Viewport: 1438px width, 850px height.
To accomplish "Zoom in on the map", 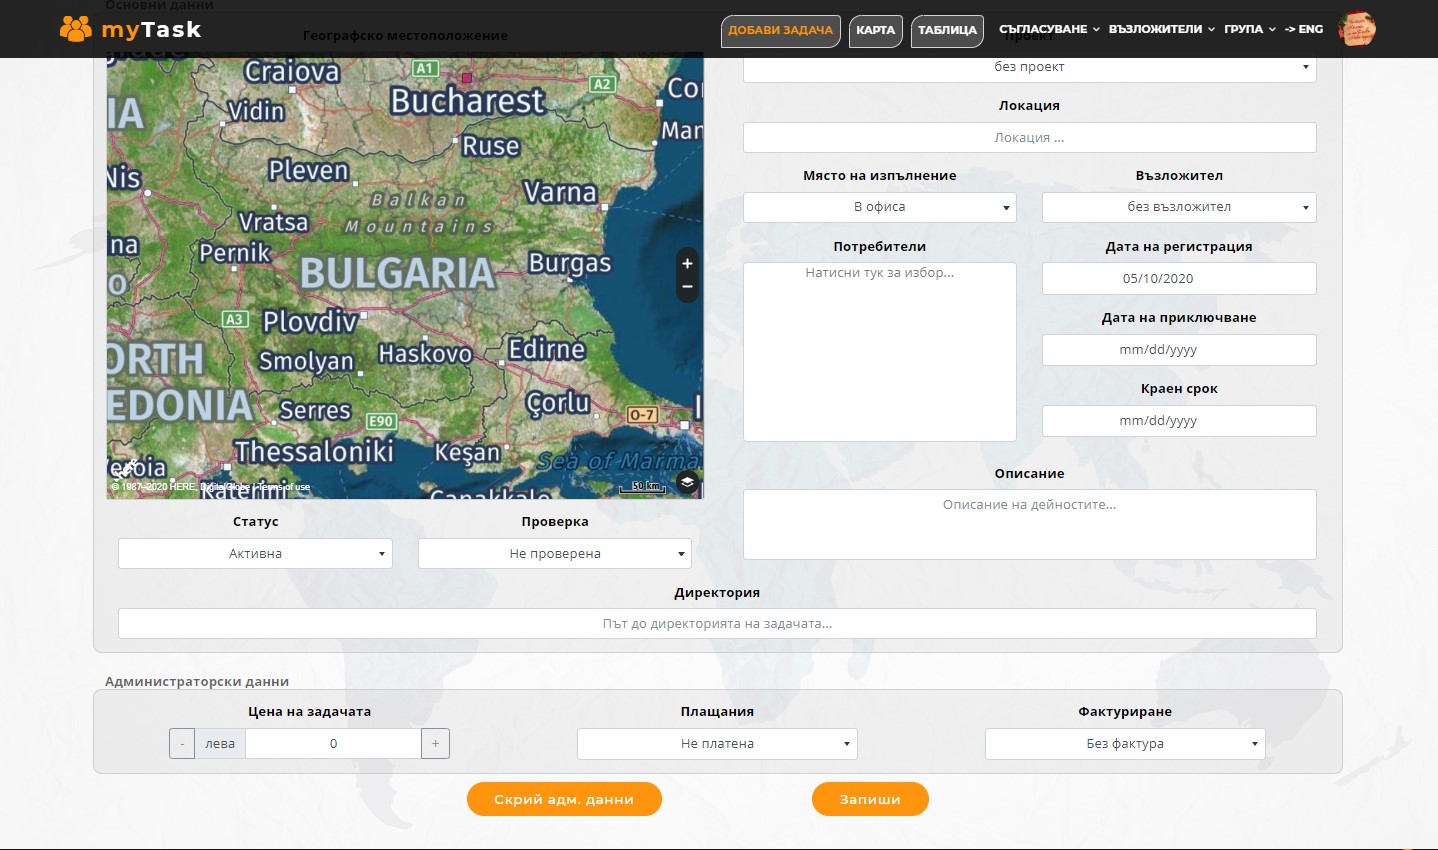I will (x=687, y=264).
